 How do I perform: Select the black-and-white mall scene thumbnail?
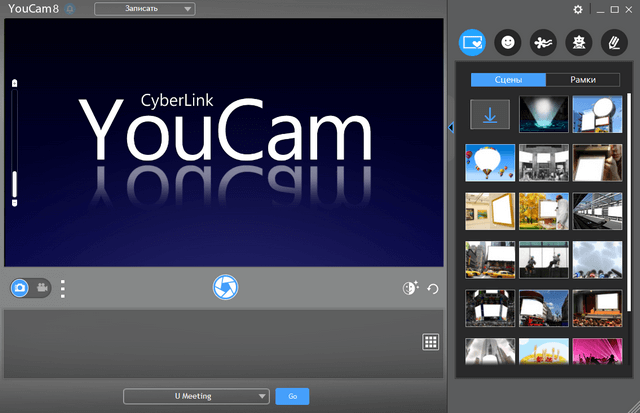544,163
